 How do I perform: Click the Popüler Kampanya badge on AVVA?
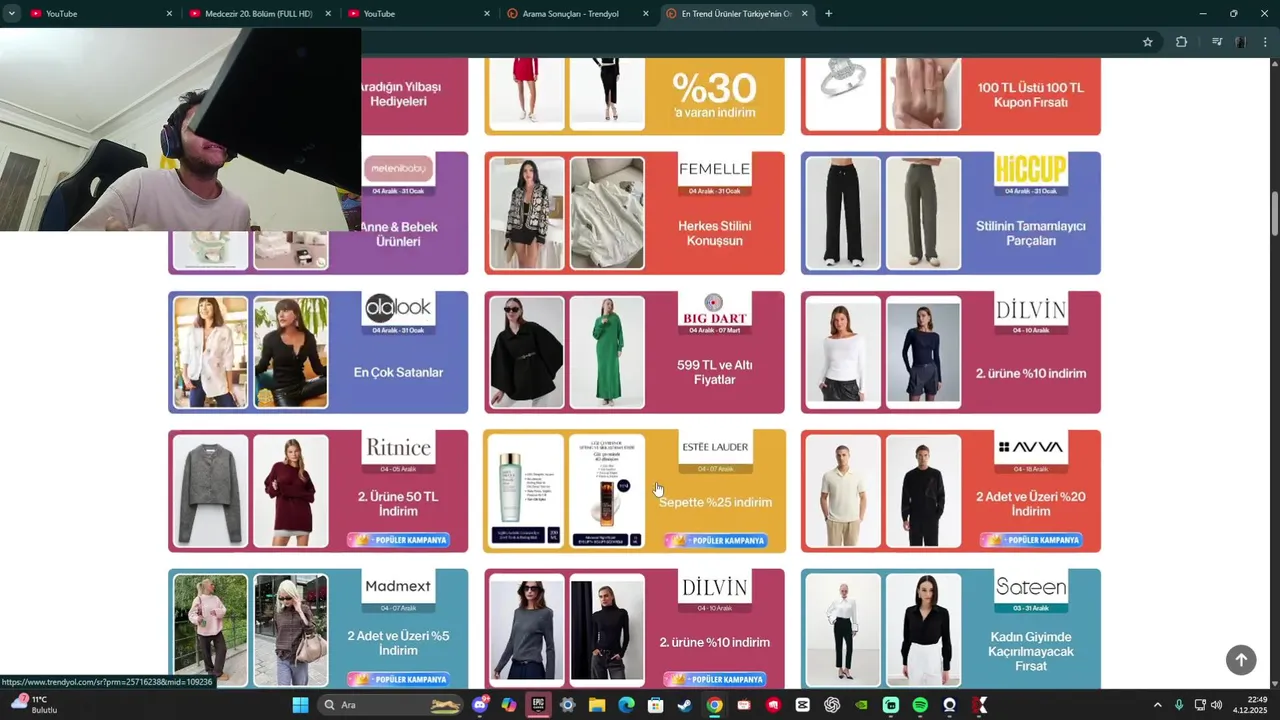point(1031,540)
